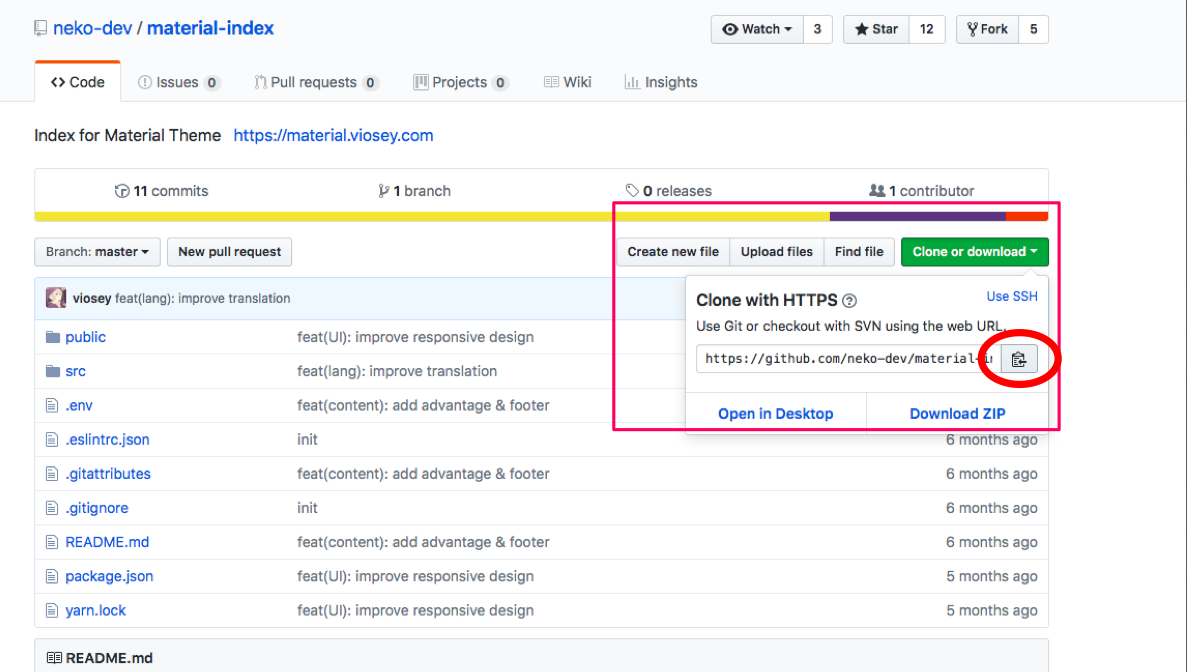
Task: Switch cloning to Use SSH
Action: [x=1012, y=297]
